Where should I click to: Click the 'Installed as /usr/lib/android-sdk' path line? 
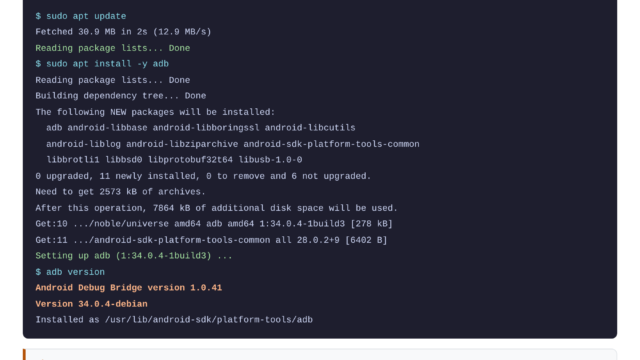point(174,320)
